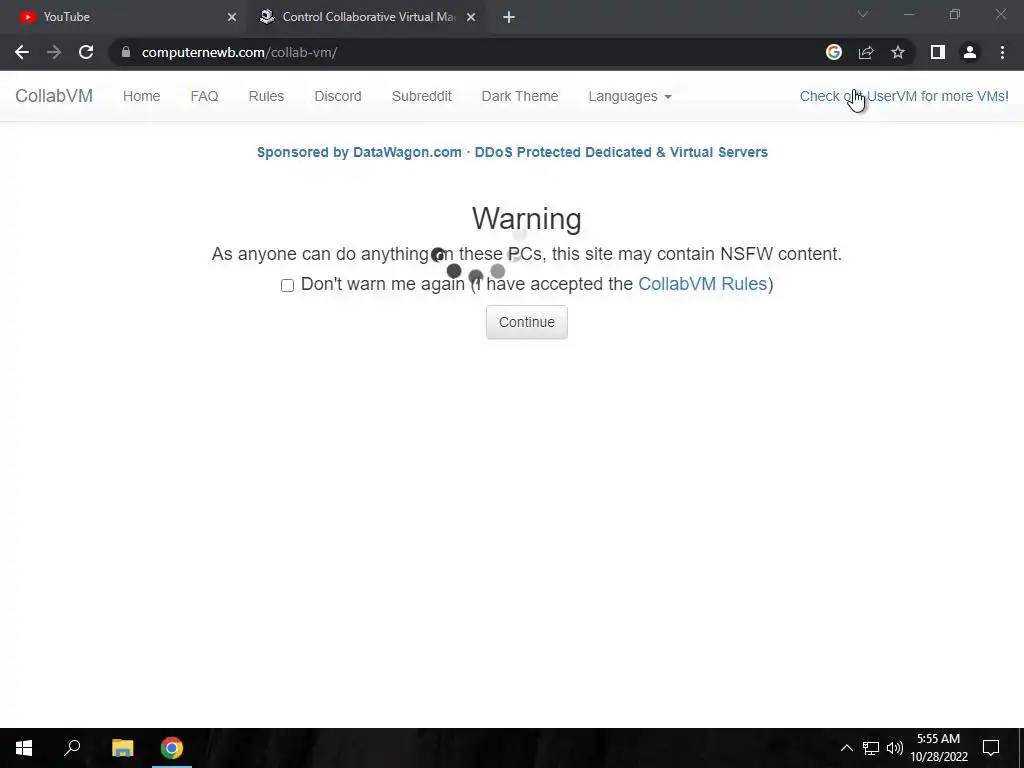Image resolution: width=1024 pixels, height=768 pixels.
Task: Open the browser side panel icon
Action: (x=938, y=52)
